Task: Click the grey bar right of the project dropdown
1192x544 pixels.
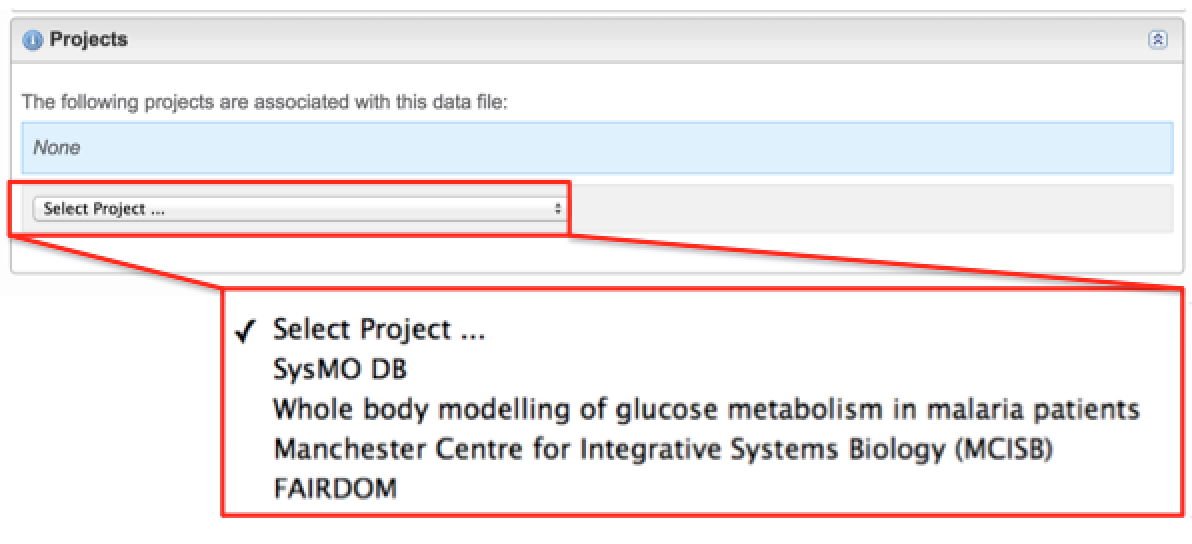Action: click(x=870, y=209)
